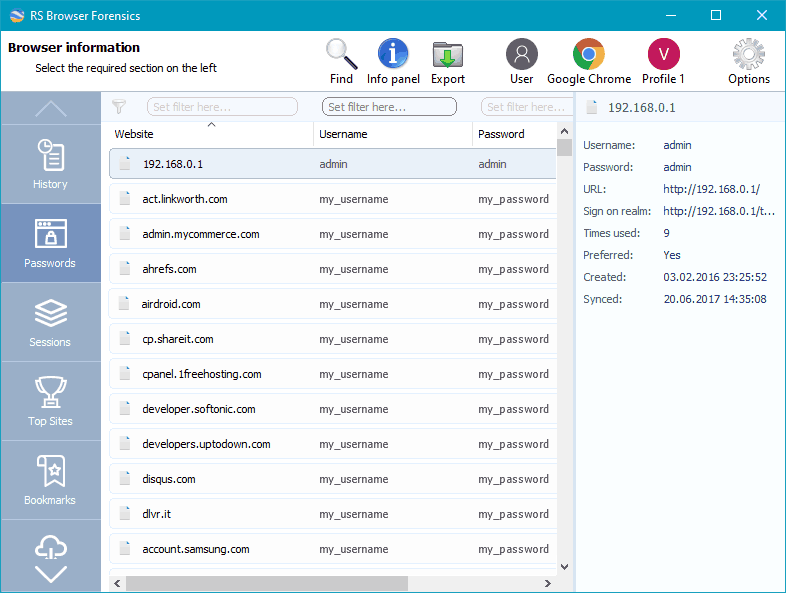Click the cloud download sidebar icon
786x593 pixels.
(x=50, y=547)
